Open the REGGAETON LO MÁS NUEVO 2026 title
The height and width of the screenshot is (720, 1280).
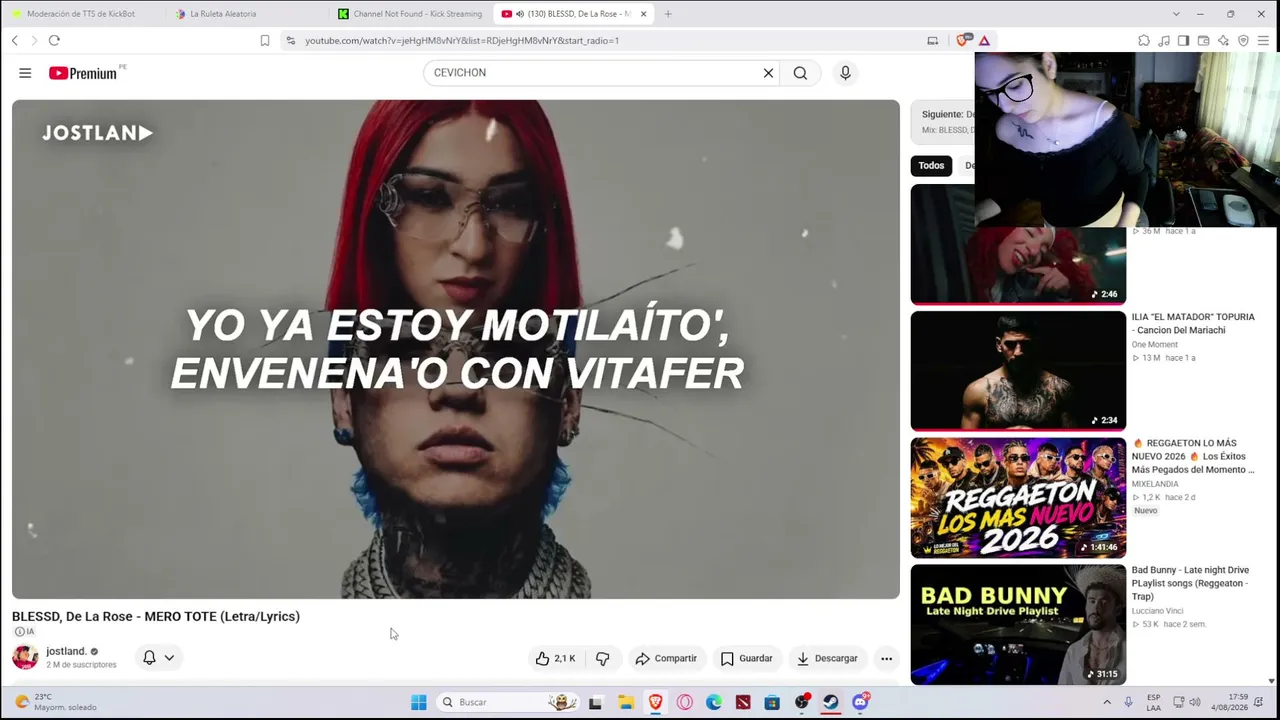coord(1193,456)
